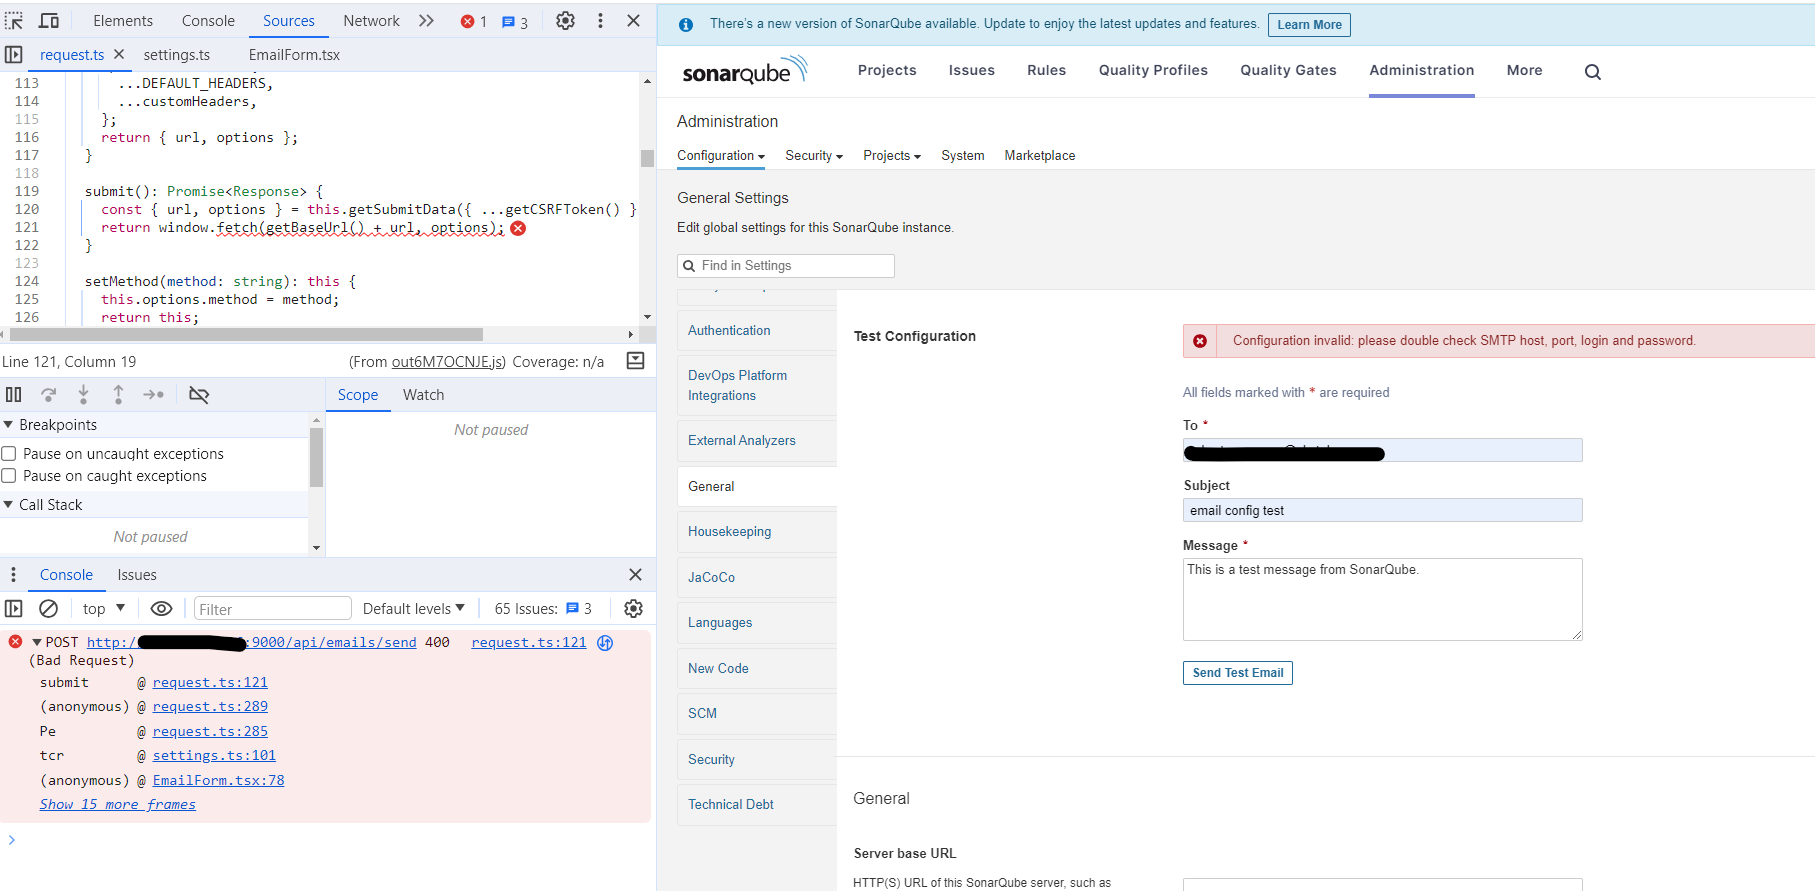Open the top execution context dropdown
The width and height of the screenshot is (1815, 891).
coord(104,609)
